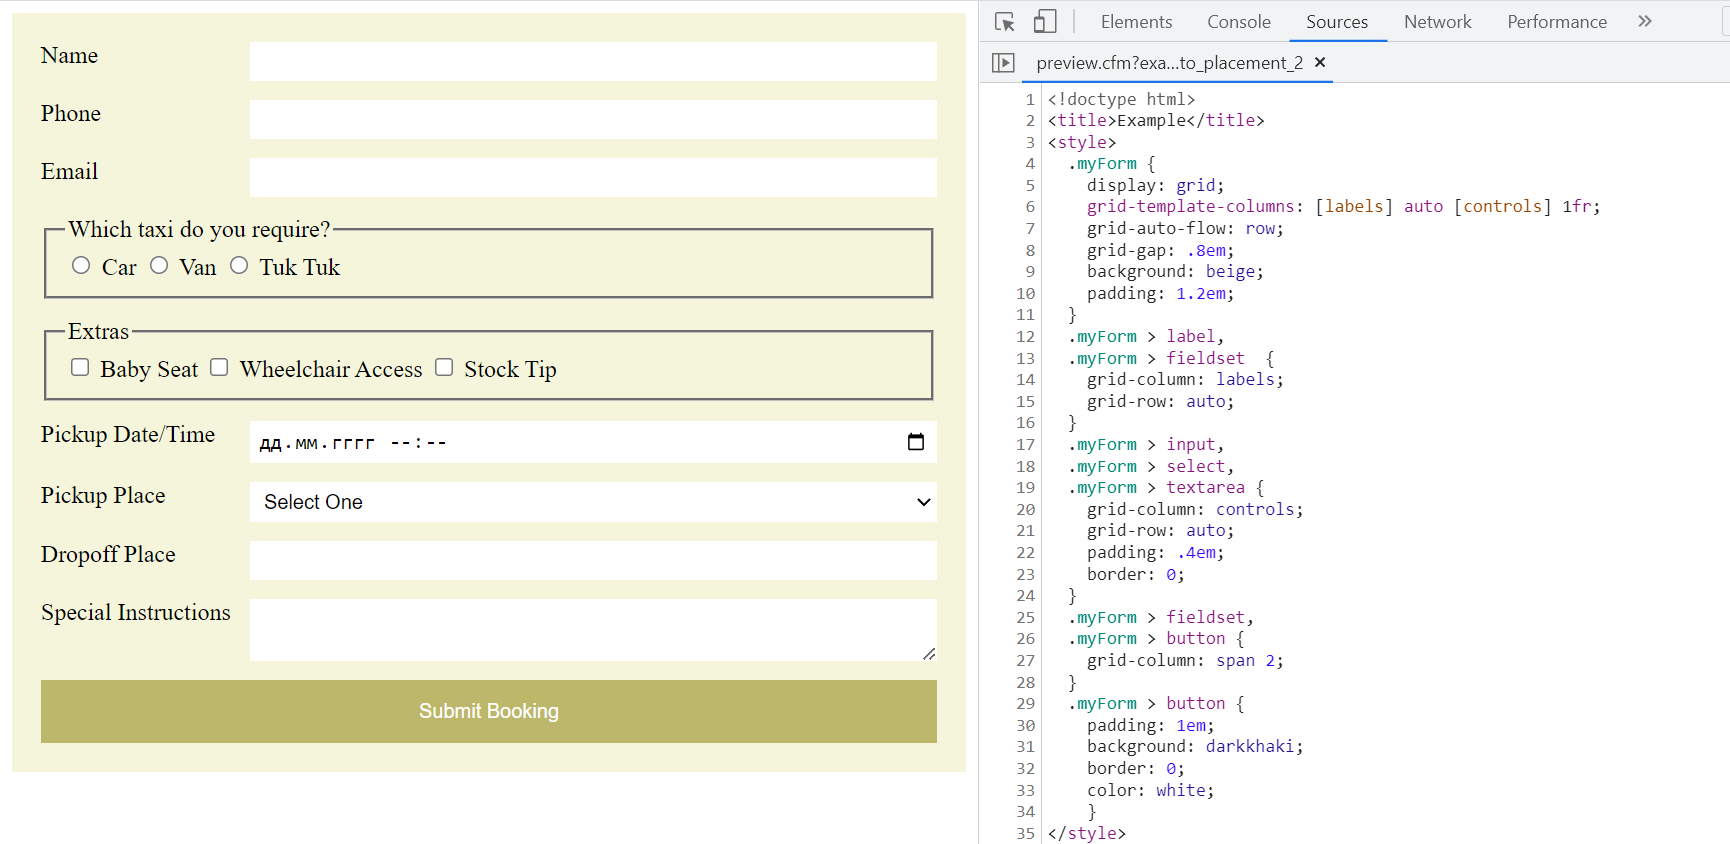Select the Tuk Tuk radio button
Screen dimensions: 1730x844
point(239,266)
